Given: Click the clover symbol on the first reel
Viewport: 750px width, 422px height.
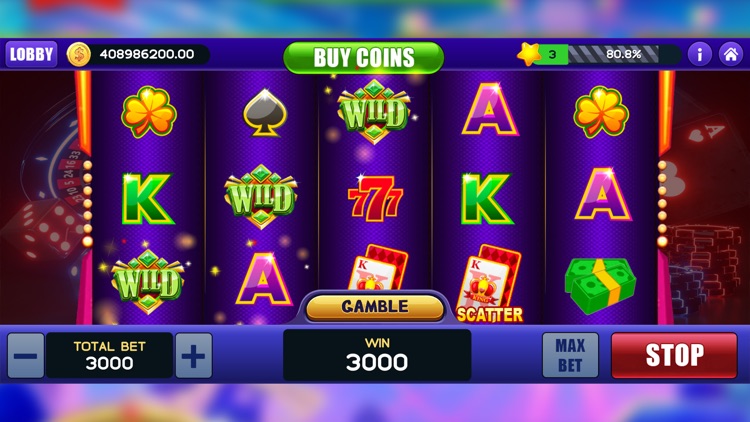Looking at the screenshot, I should click(x=149, y=112).
